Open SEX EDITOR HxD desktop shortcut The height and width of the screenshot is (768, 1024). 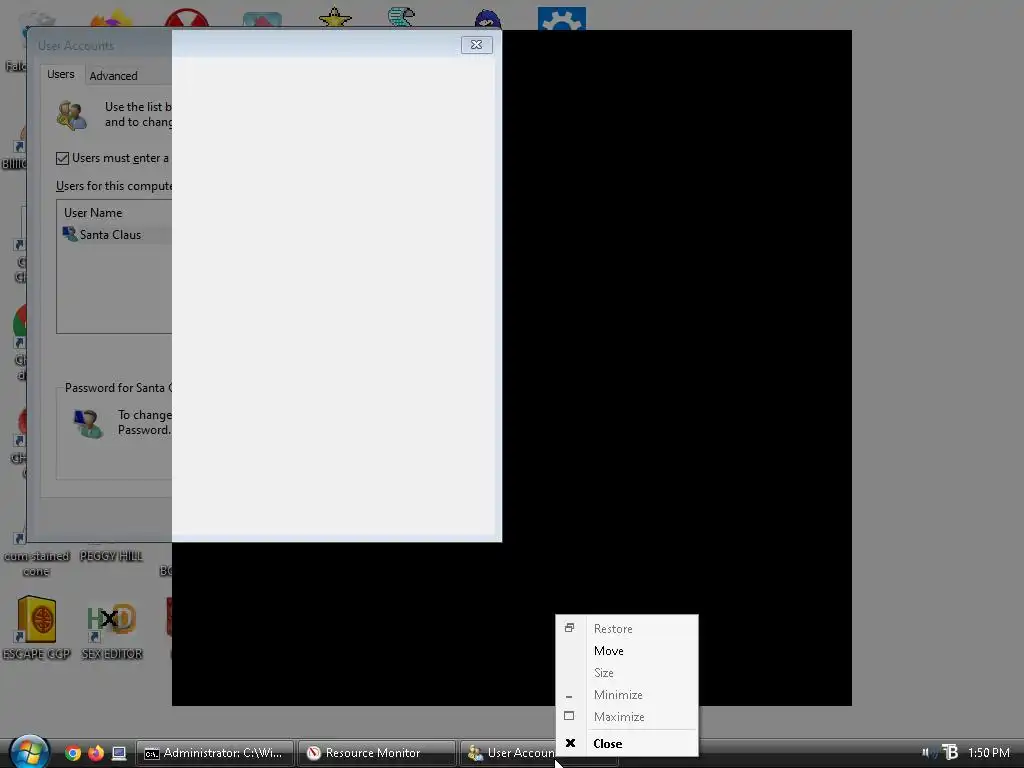coord(112,631)
